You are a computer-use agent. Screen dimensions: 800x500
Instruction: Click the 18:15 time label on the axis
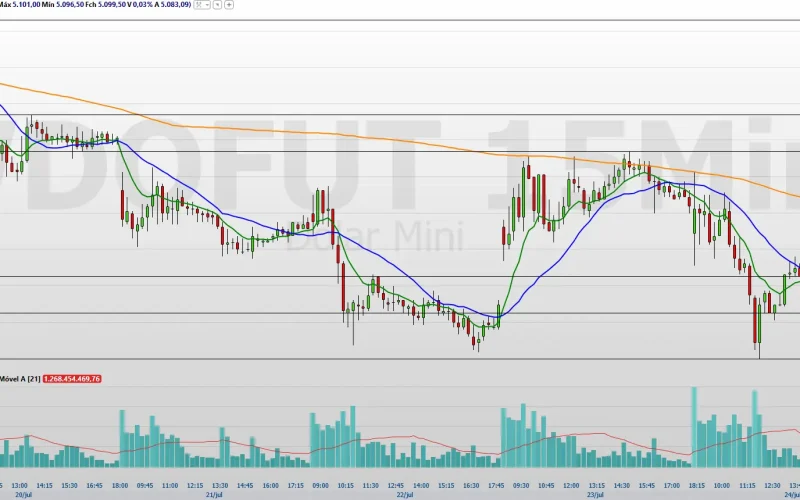tap(696, 485)
